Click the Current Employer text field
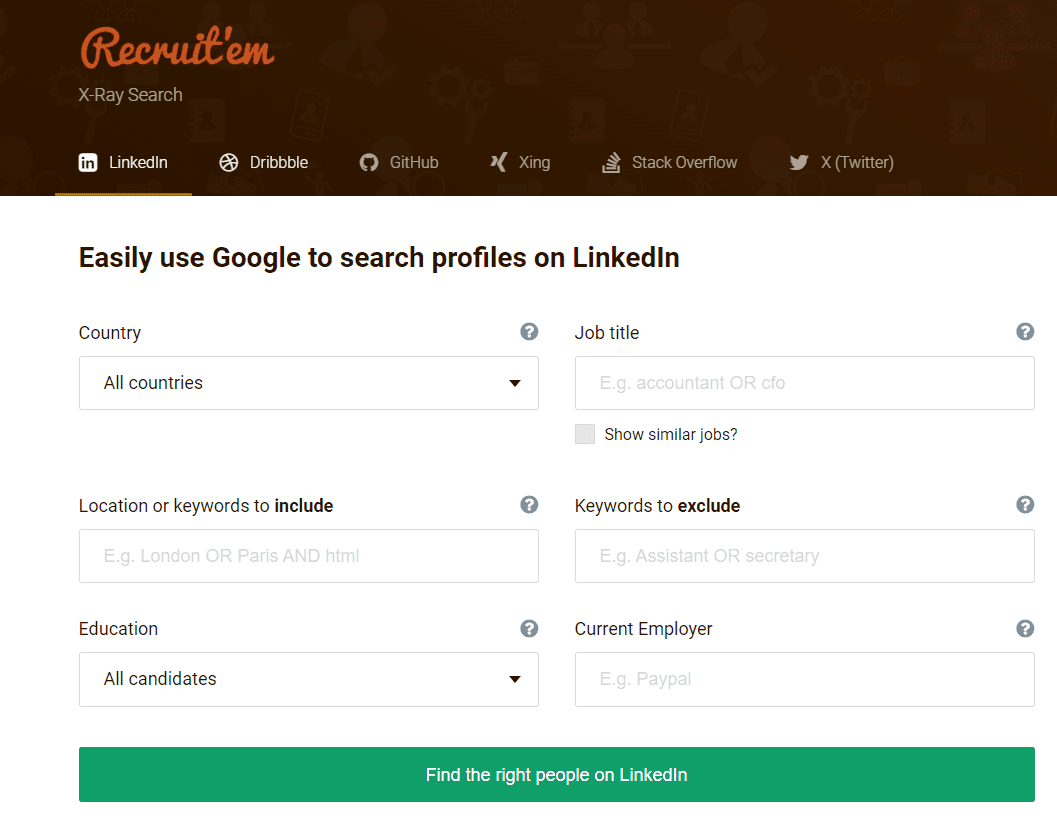The height and width of the screenshot is (829, 1057). tap(804, 679)
